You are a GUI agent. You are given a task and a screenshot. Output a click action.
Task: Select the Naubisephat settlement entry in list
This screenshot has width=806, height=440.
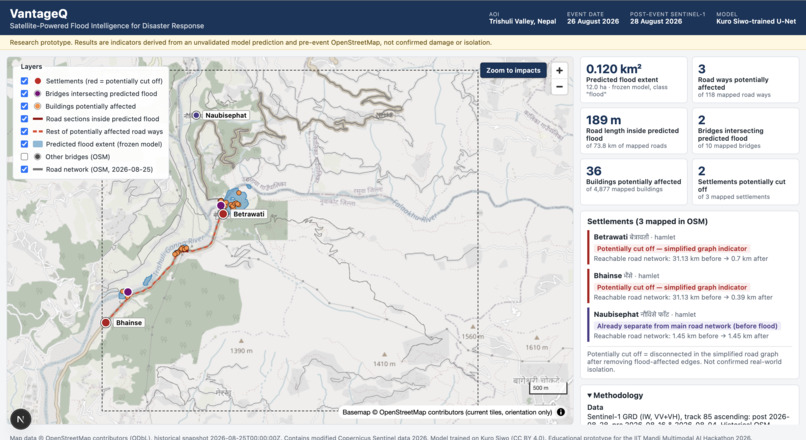coord(689,325)
